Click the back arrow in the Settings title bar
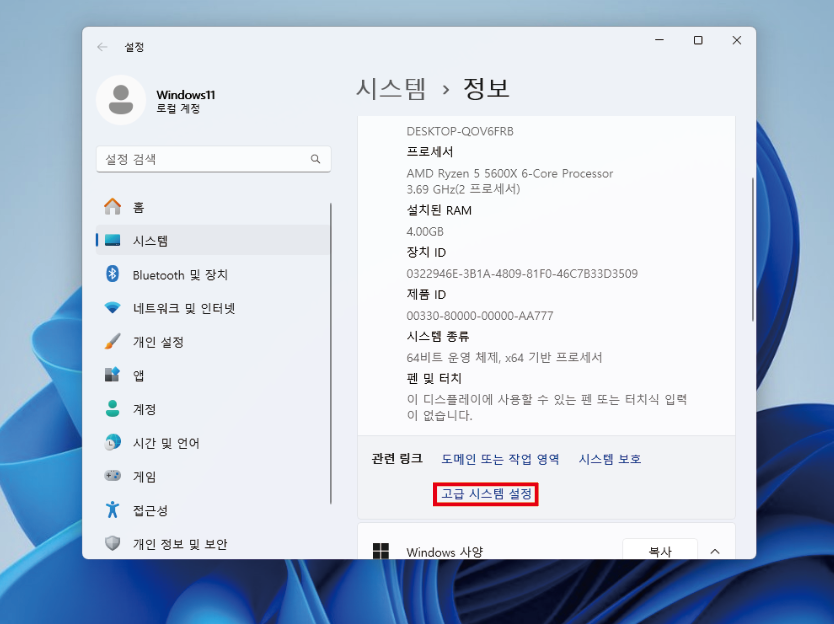This screenshot has height=624, width=834. pyautogui.click(x=102, y=47)
